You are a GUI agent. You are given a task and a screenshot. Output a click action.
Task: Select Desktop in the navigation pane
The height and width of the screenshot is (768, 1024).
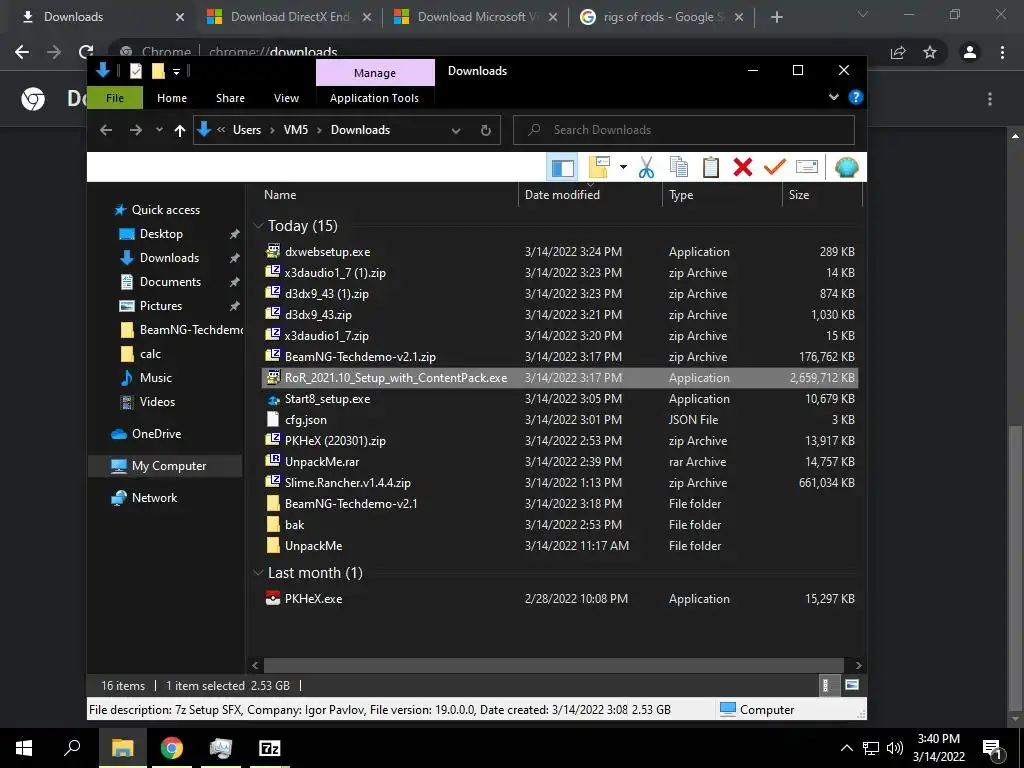(x=161, y=234)
